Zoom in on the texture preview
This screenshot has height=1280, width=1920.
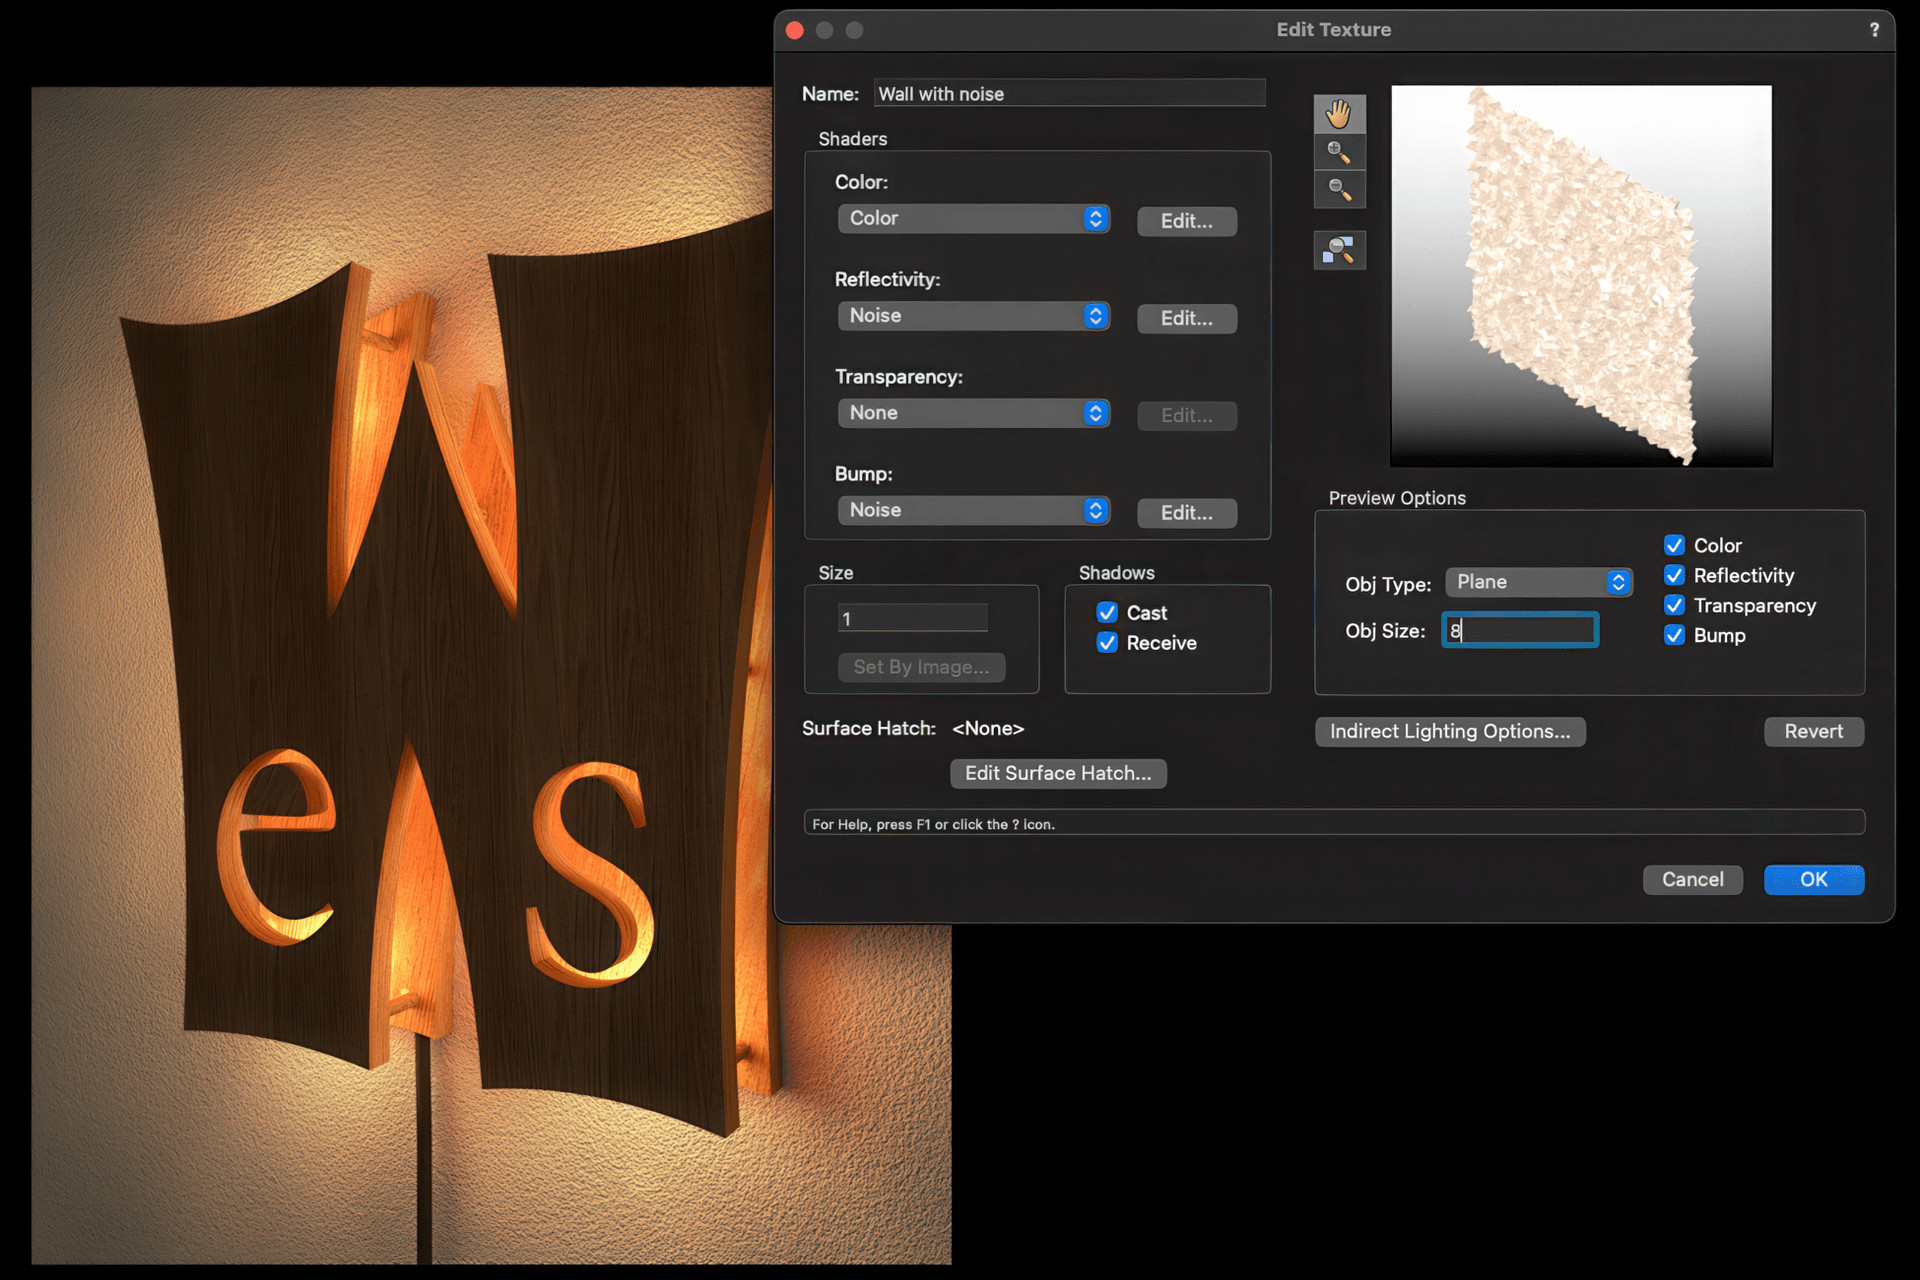(1340, 151)
